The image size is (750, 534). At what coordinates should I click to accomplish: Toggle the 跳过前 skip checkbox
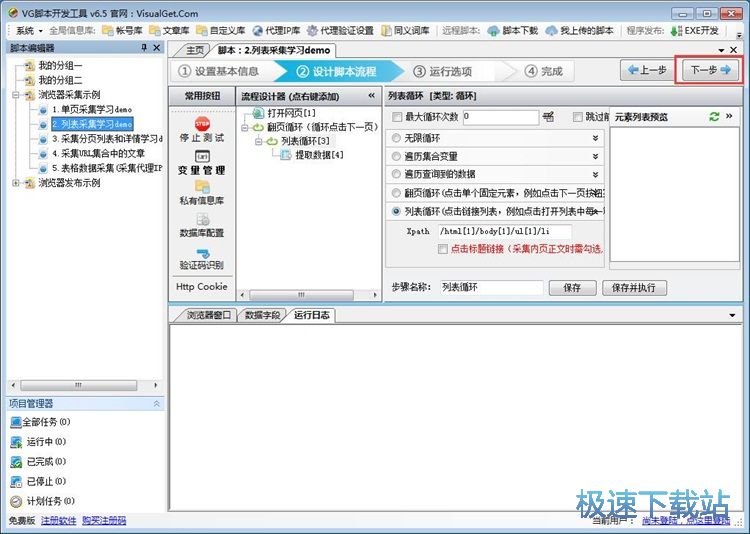coord(578,117)
